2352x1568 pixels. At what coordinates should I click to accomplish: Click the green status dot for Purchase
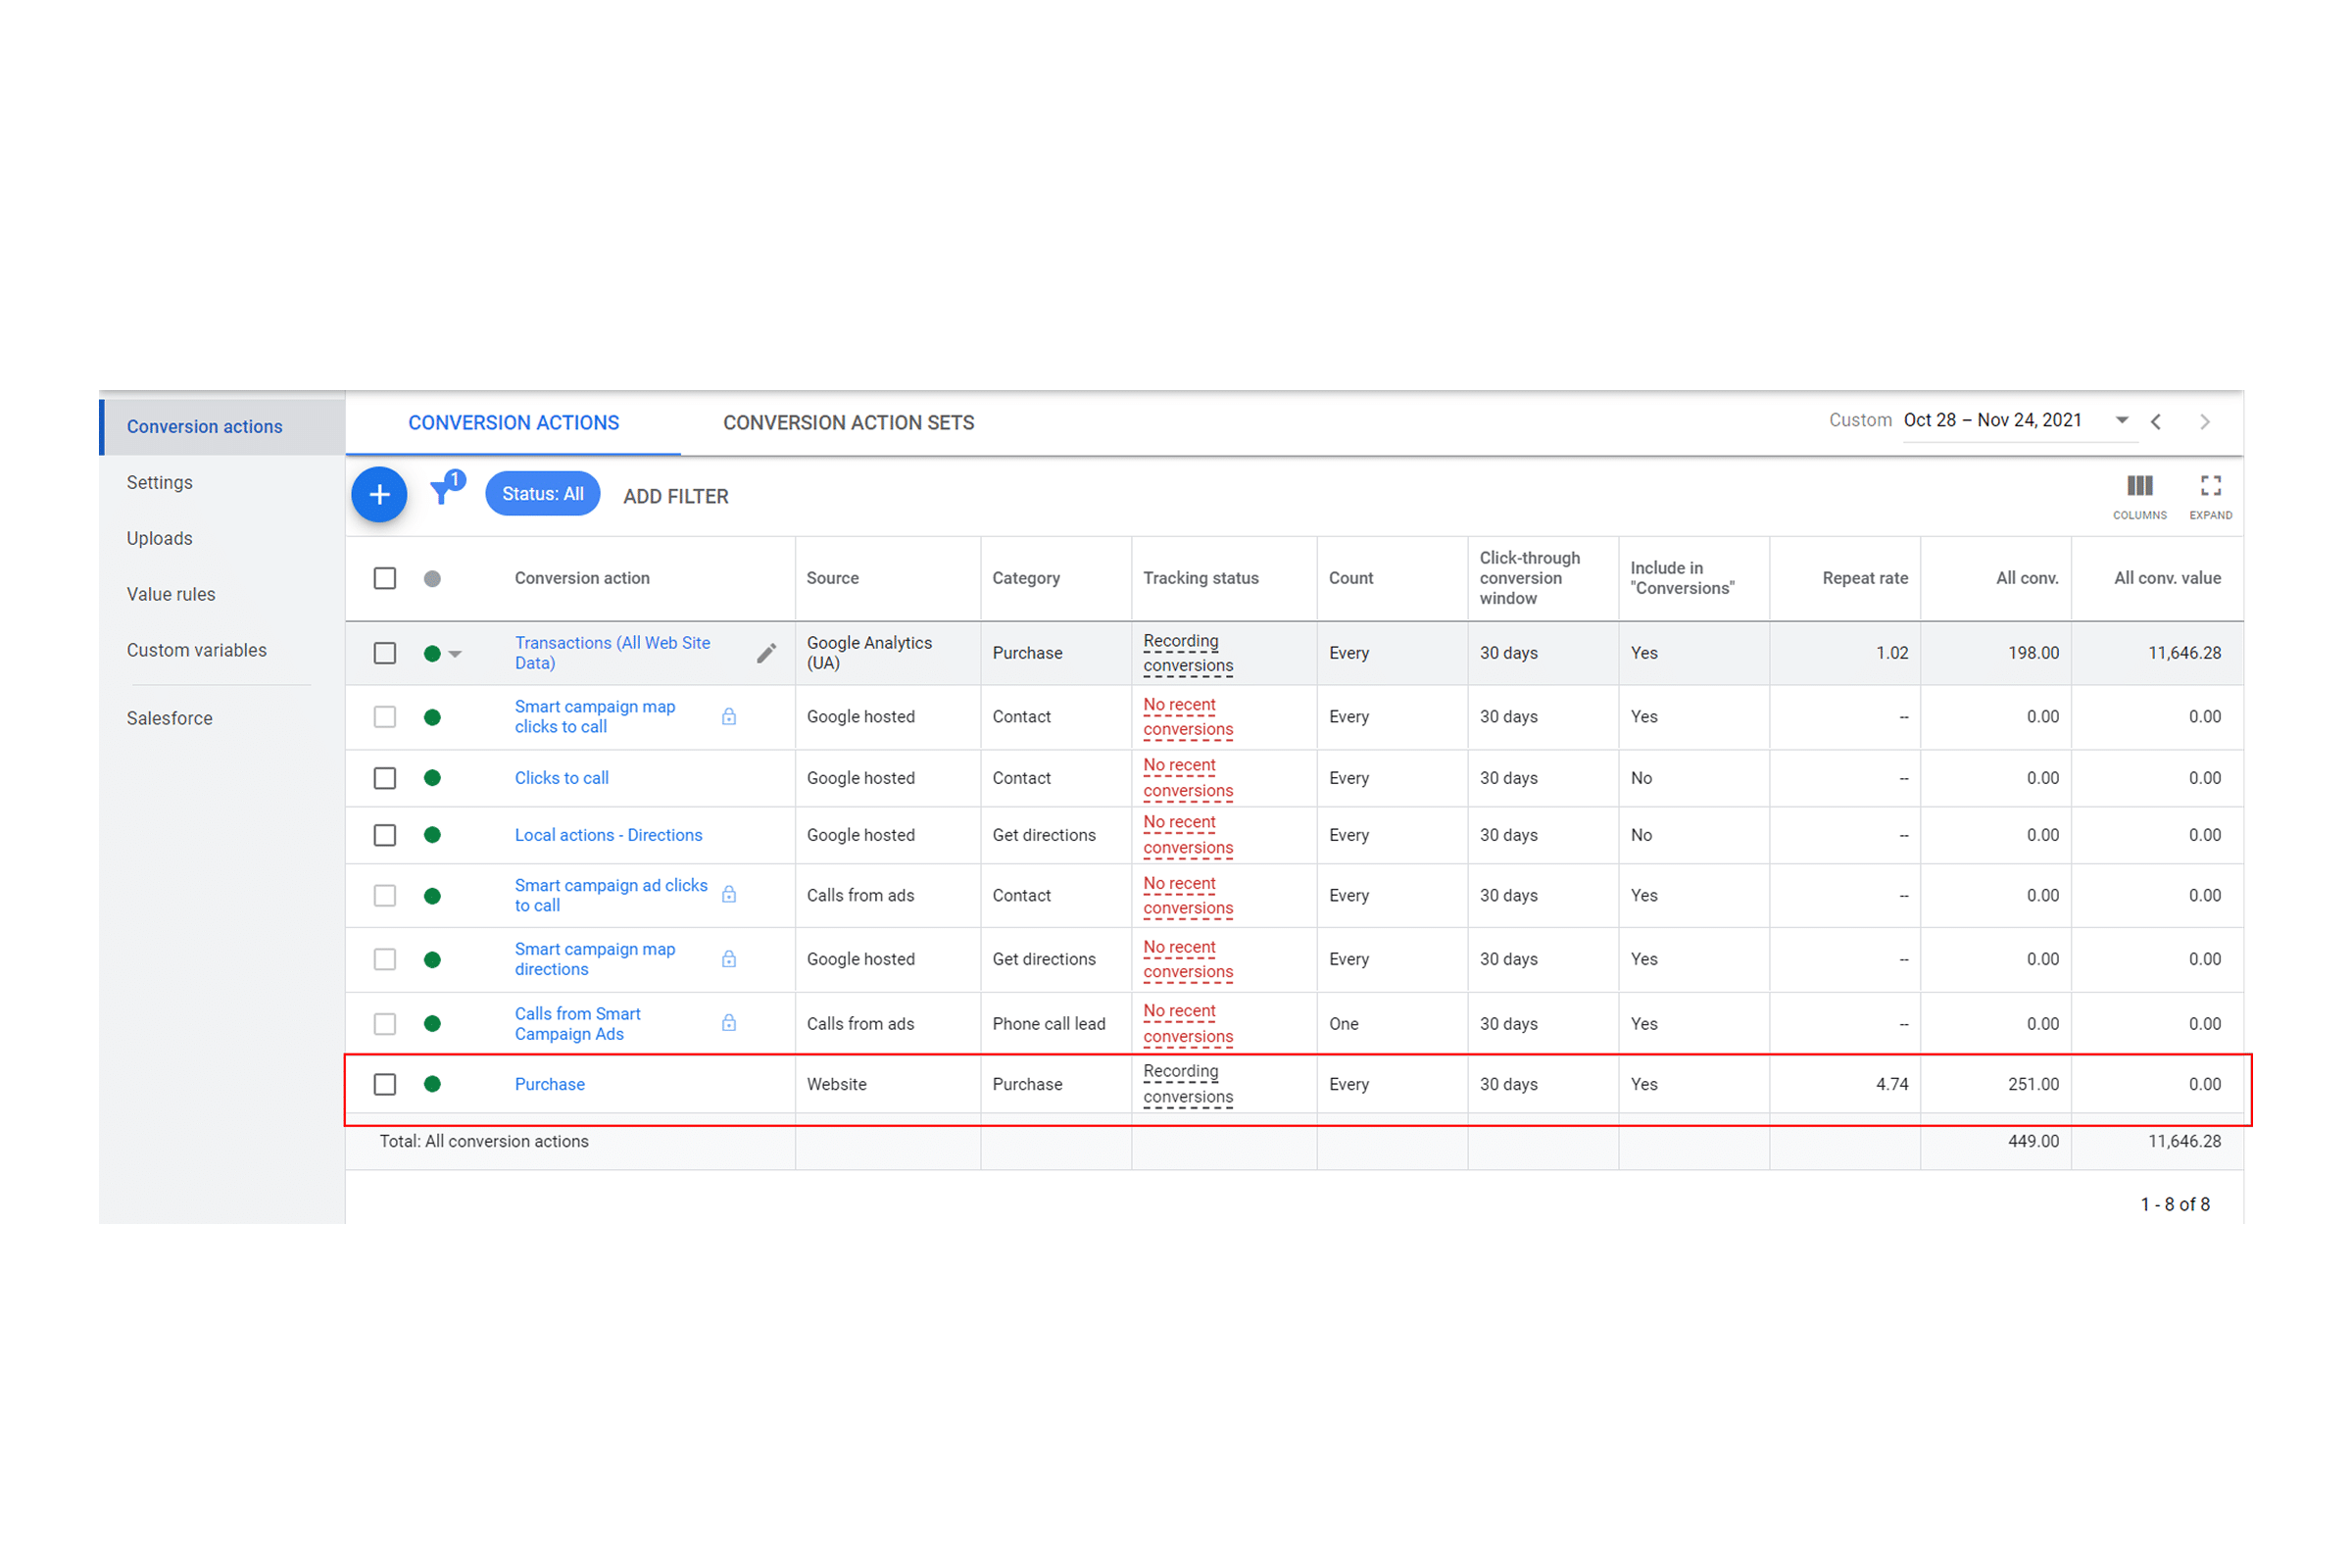[x=432, y=1084]
